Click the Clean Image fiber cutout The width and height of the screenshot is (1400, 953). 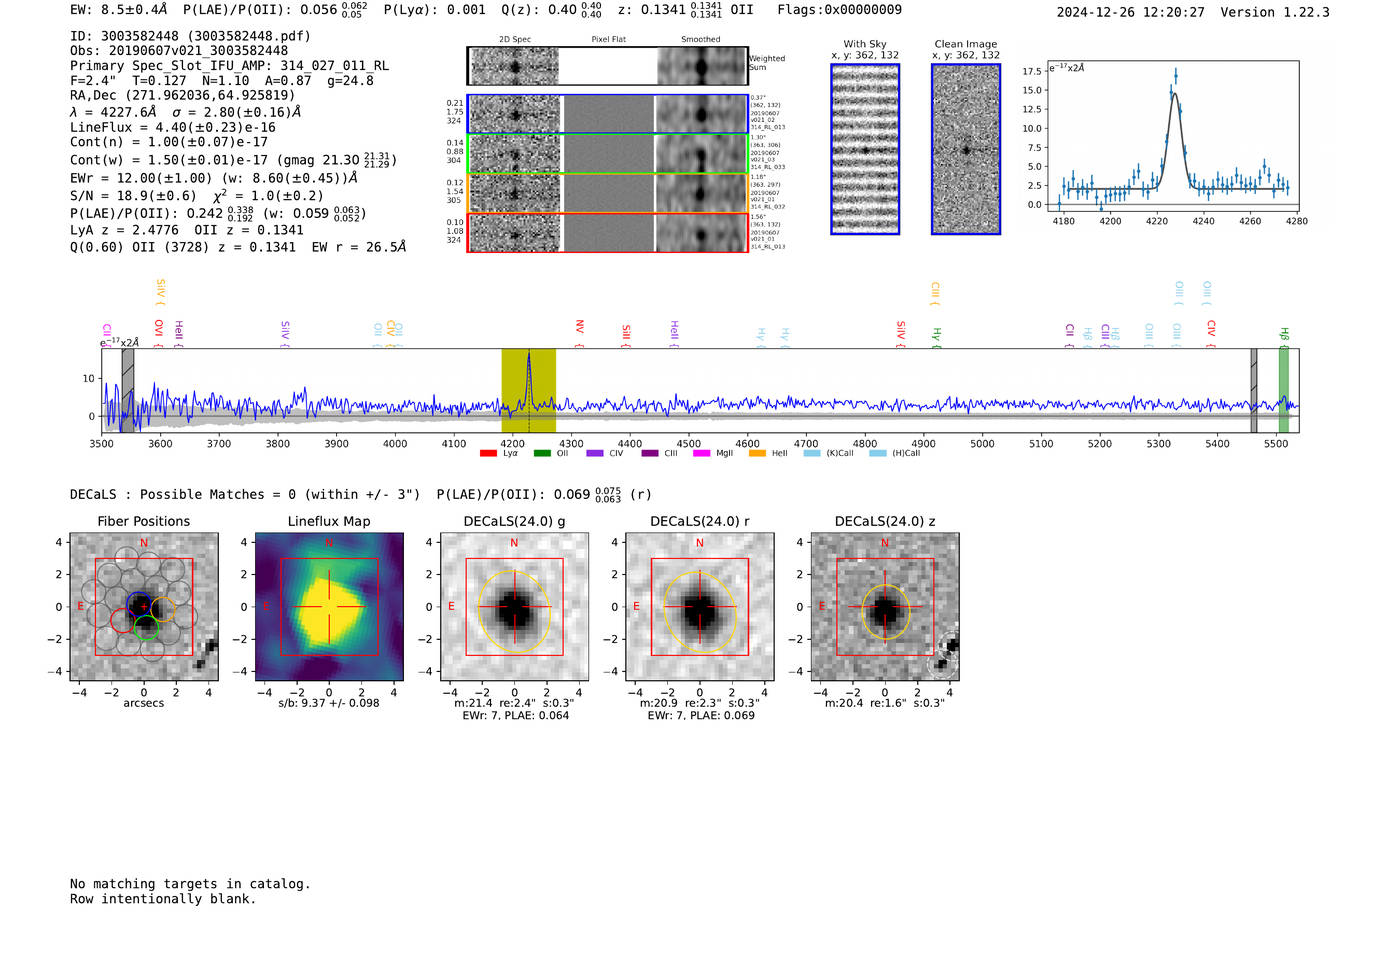pyautogui.click(x=966, y=149)
